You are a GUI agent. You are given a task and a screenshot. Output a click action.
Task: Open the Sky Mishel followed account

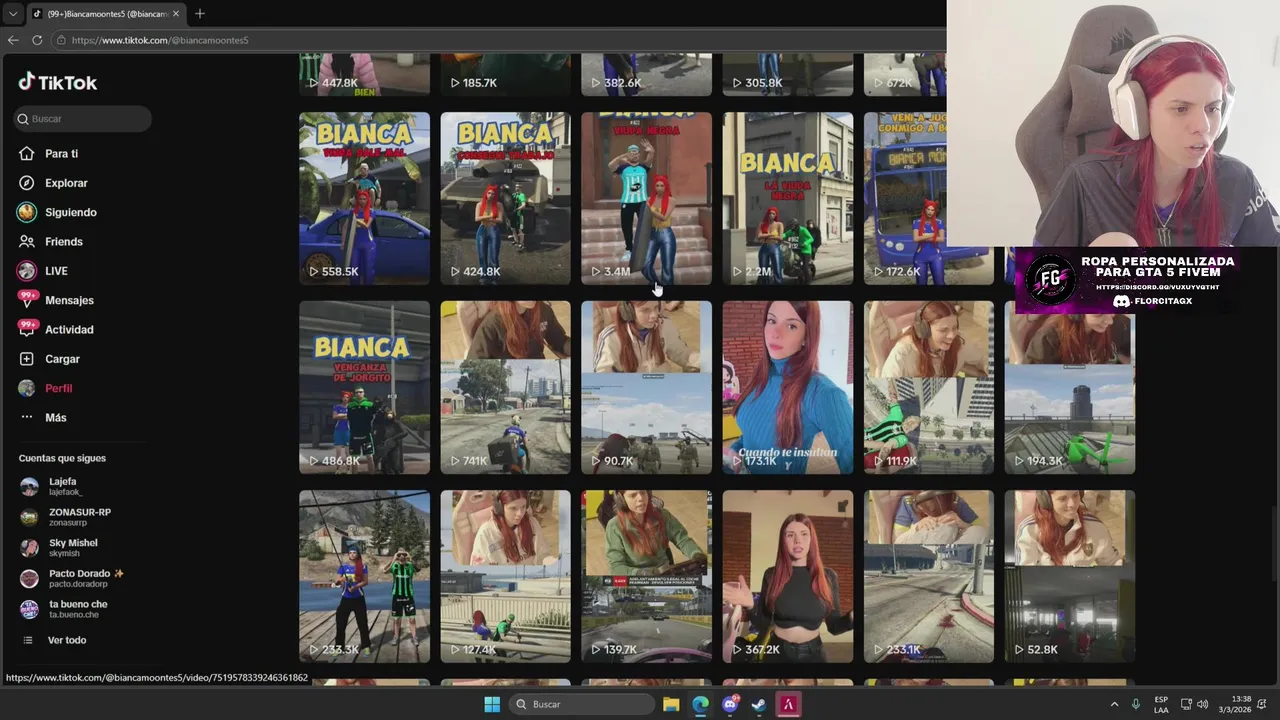pos(60,547)
